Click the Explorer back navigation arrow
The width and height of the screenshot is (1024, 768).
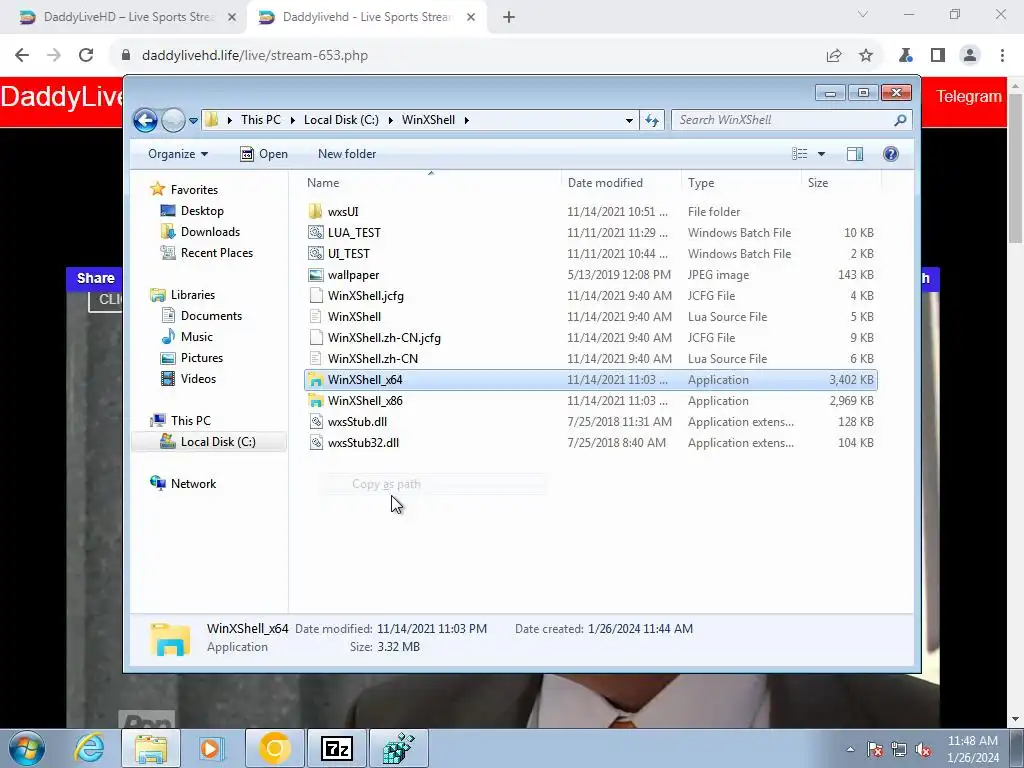[x=145, y=120]
